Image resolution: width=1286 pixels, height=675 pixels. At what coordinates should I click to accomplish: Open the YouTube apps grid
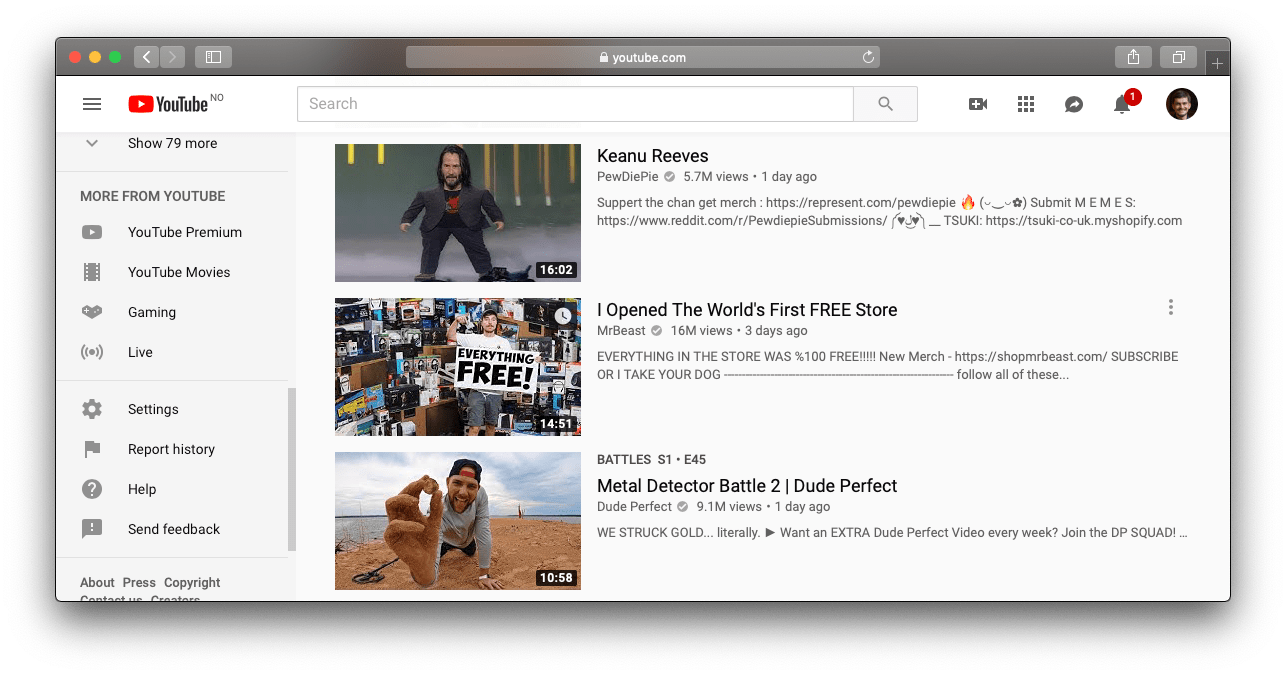click(1025, 104)
